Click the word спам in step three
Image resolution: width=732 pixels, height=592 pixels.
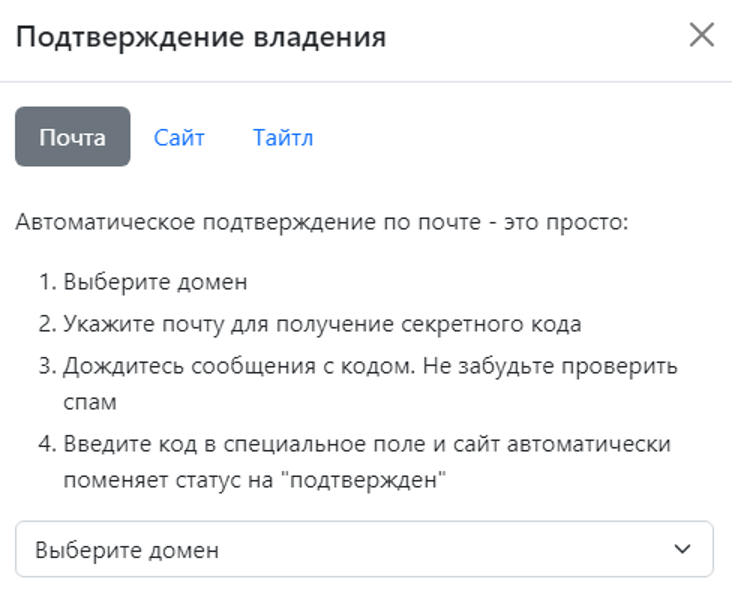click(90, 402)
